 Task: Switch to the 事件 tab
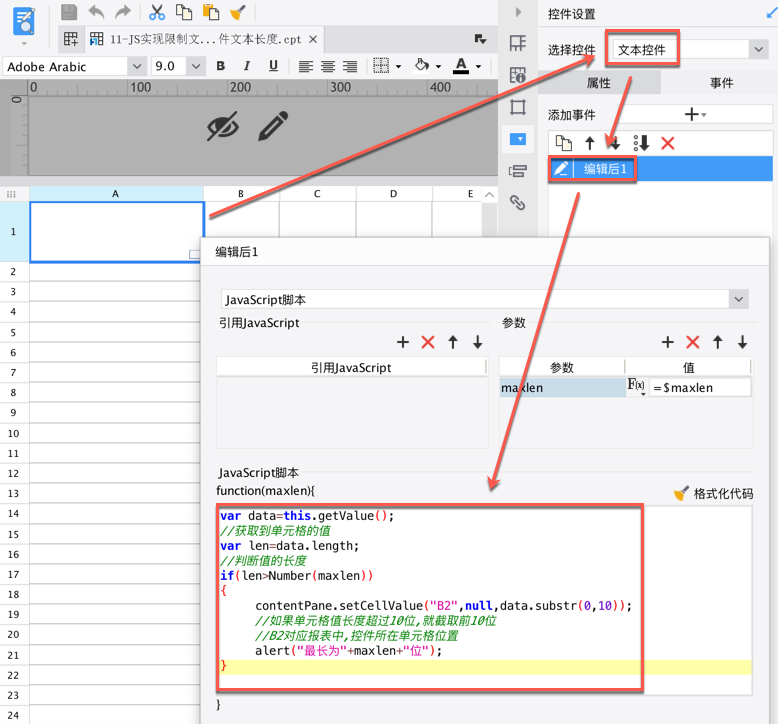click(720, 83)
